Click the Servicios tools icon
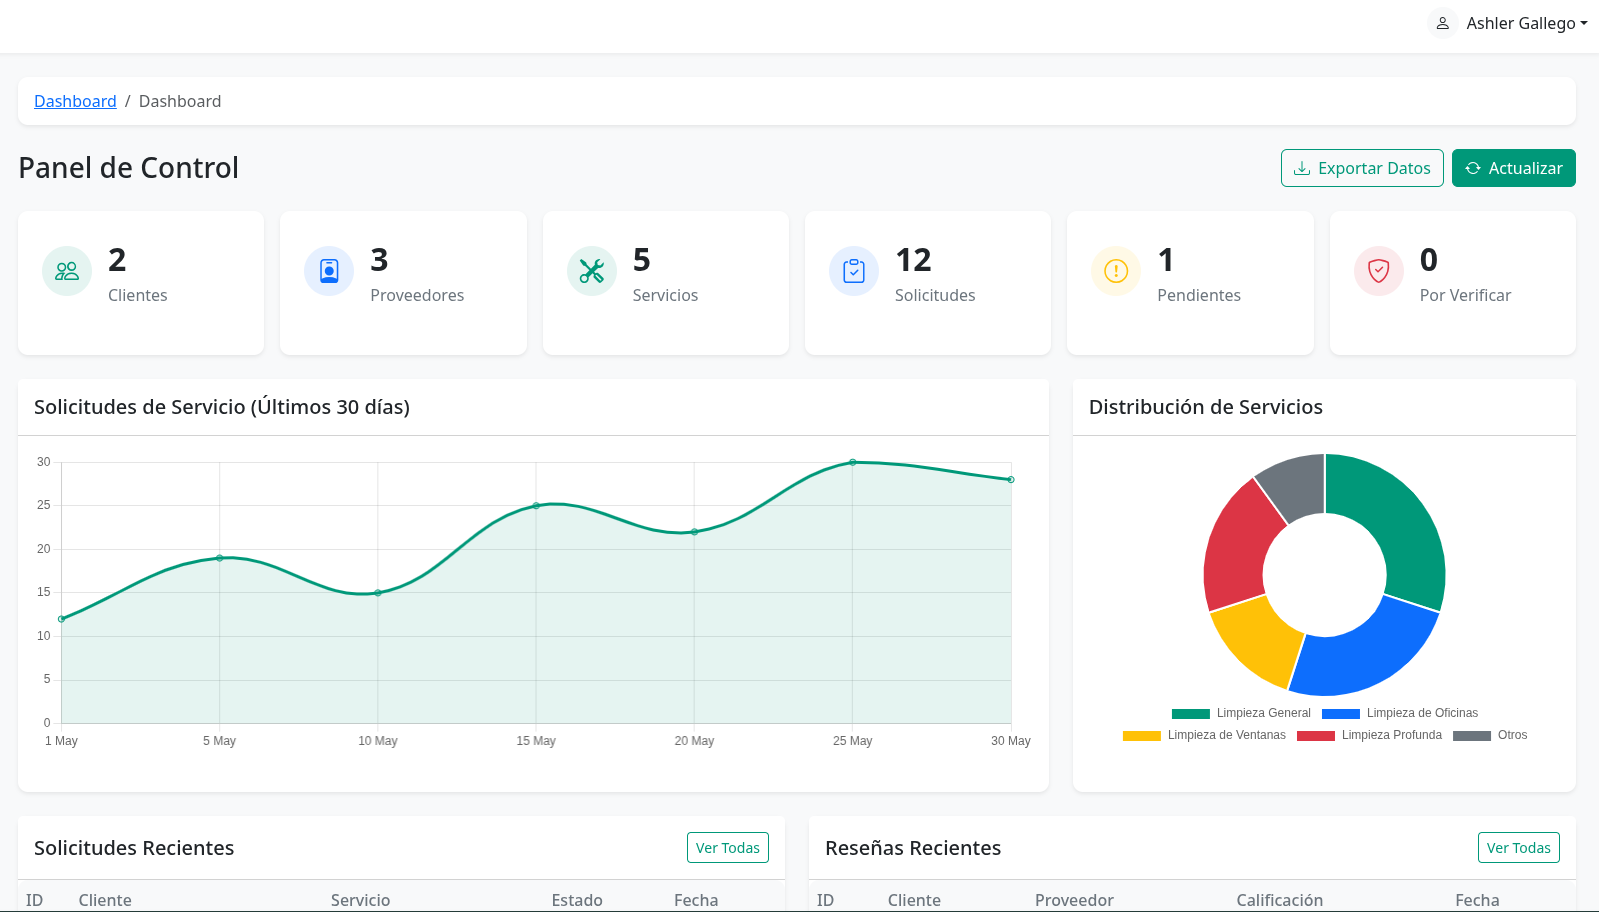Viewport: 1599px width, 912px height. pos(592,271)
